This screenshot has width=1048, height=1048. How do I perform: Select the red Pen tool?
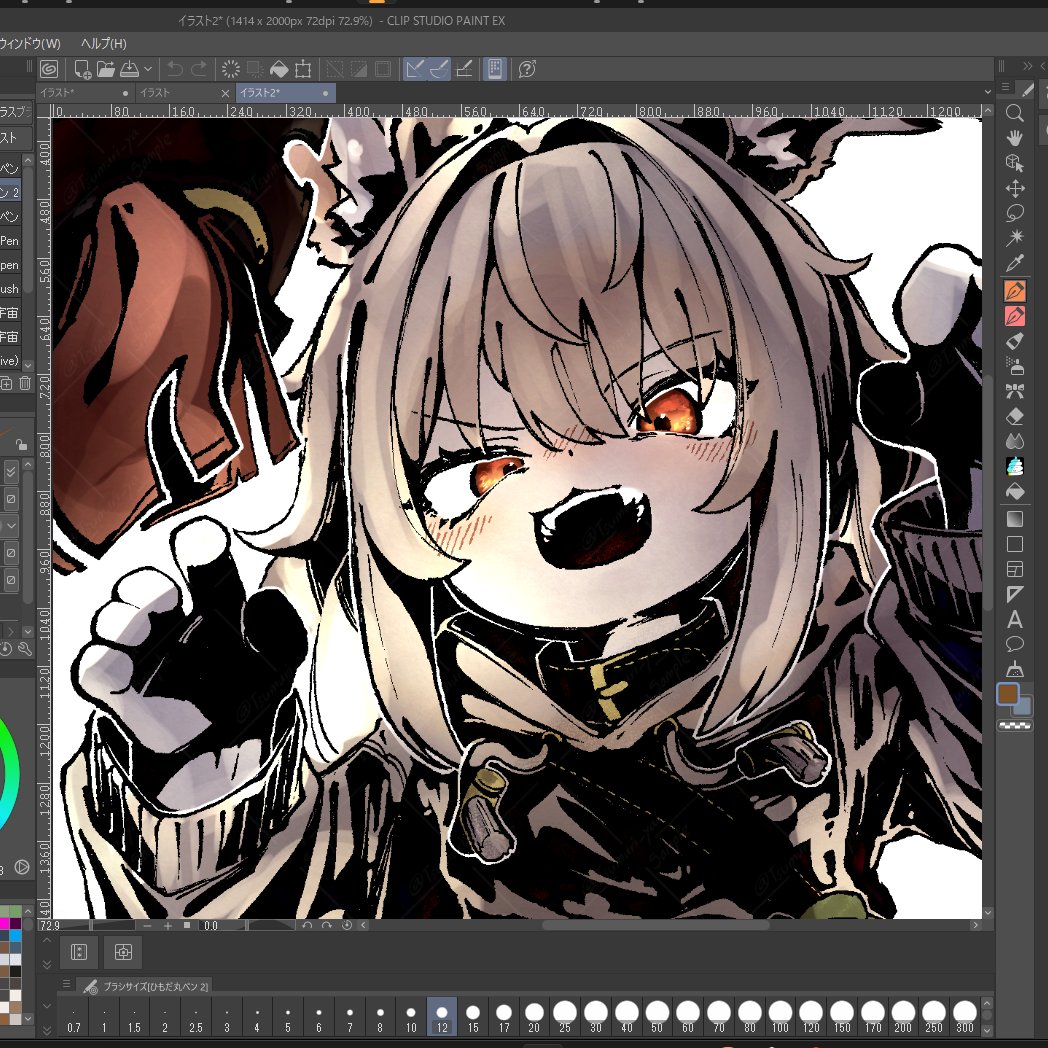coord(1015,315)
